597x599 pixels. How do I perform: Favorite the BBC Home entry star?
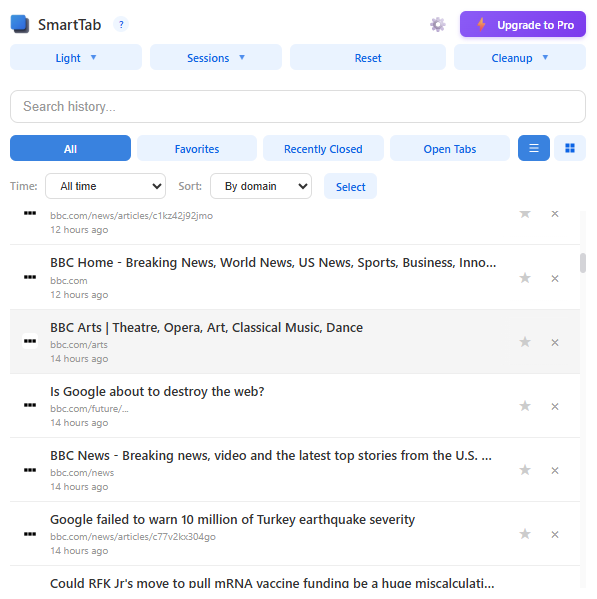click(x=525, y=278)
